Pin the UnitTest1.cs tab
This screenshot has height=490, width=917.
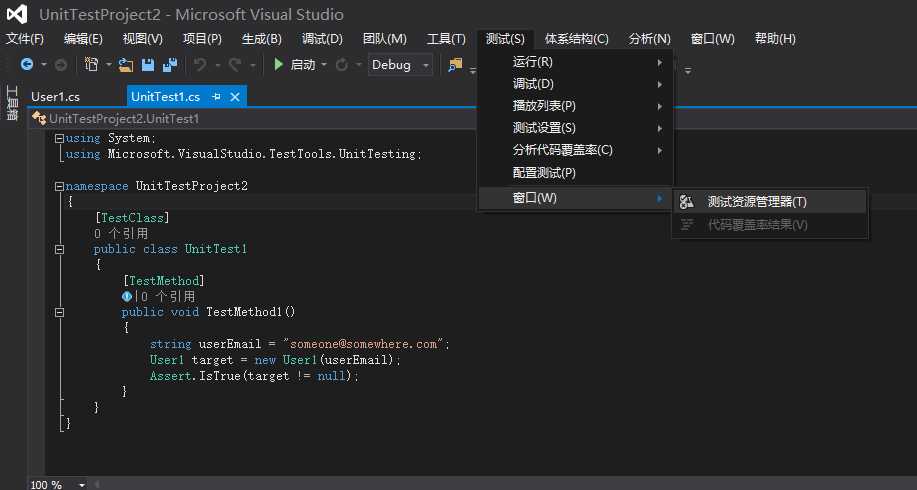click(216, 96)
